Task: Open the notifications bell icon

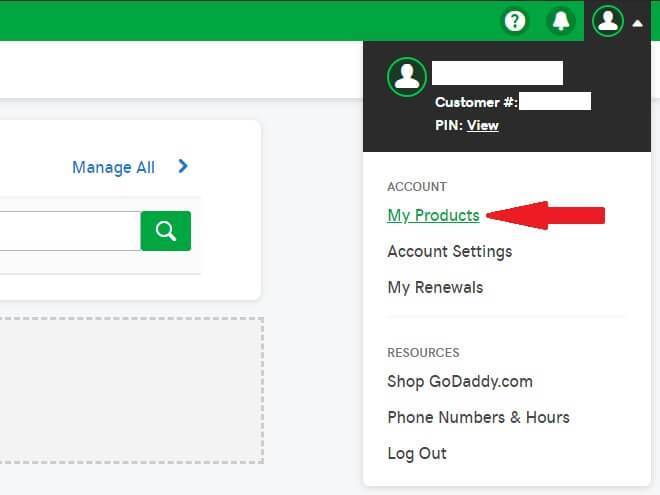Action: [x=561, y=21]
